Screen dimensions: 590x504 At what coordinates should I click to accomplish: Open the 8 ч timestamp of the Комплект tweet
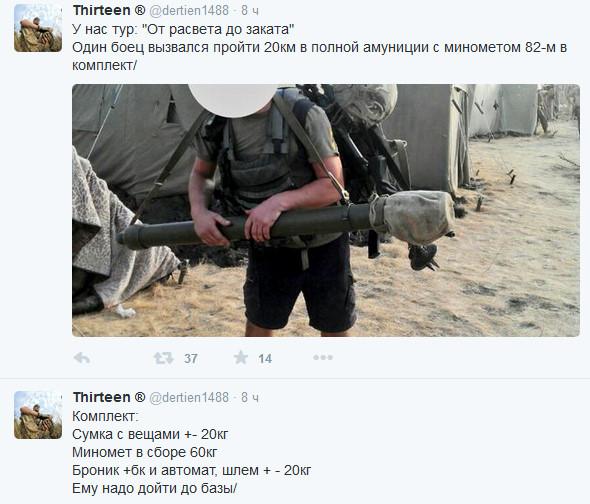250,397
